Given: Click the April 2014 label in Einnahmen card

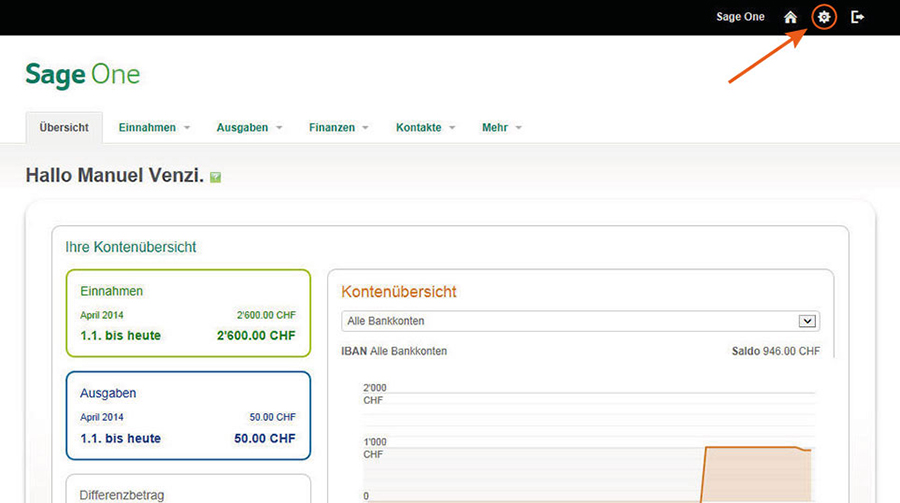Looking at the screenshot, I should point(102,315).
